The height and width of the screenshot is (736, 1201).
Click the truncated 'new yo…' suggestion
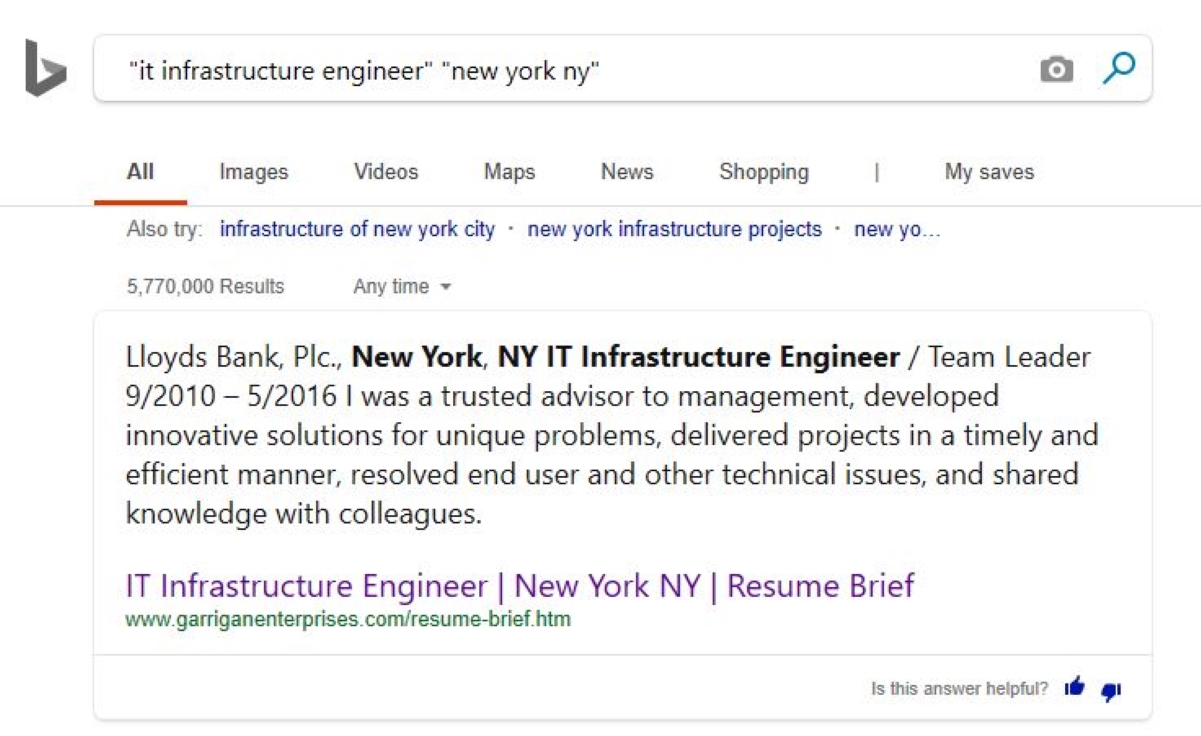tap(897, 229)
